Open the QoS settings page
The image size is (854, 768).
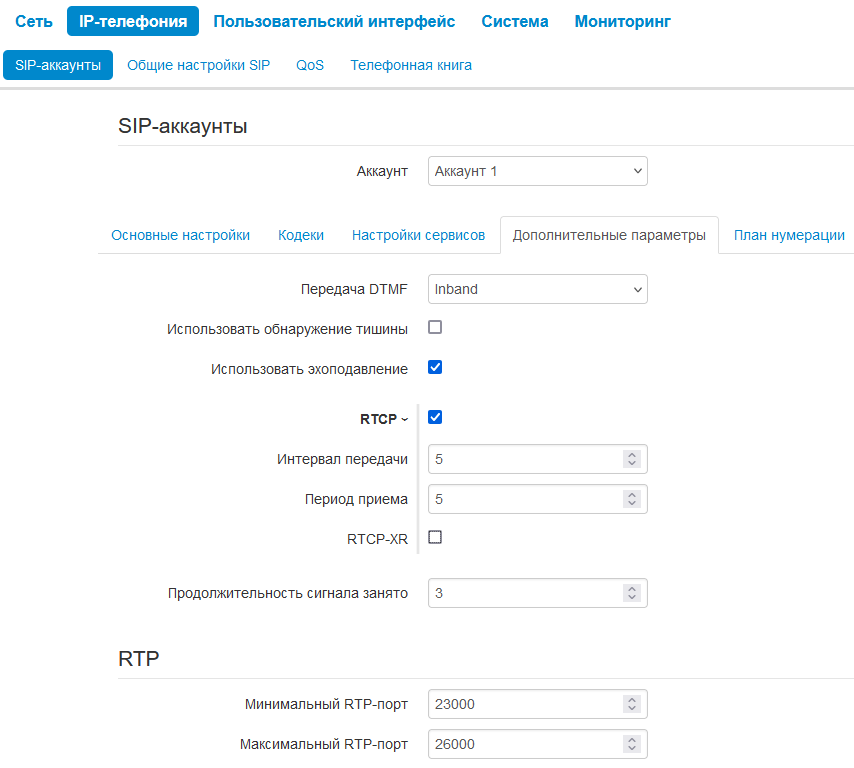tap(310, 65)
